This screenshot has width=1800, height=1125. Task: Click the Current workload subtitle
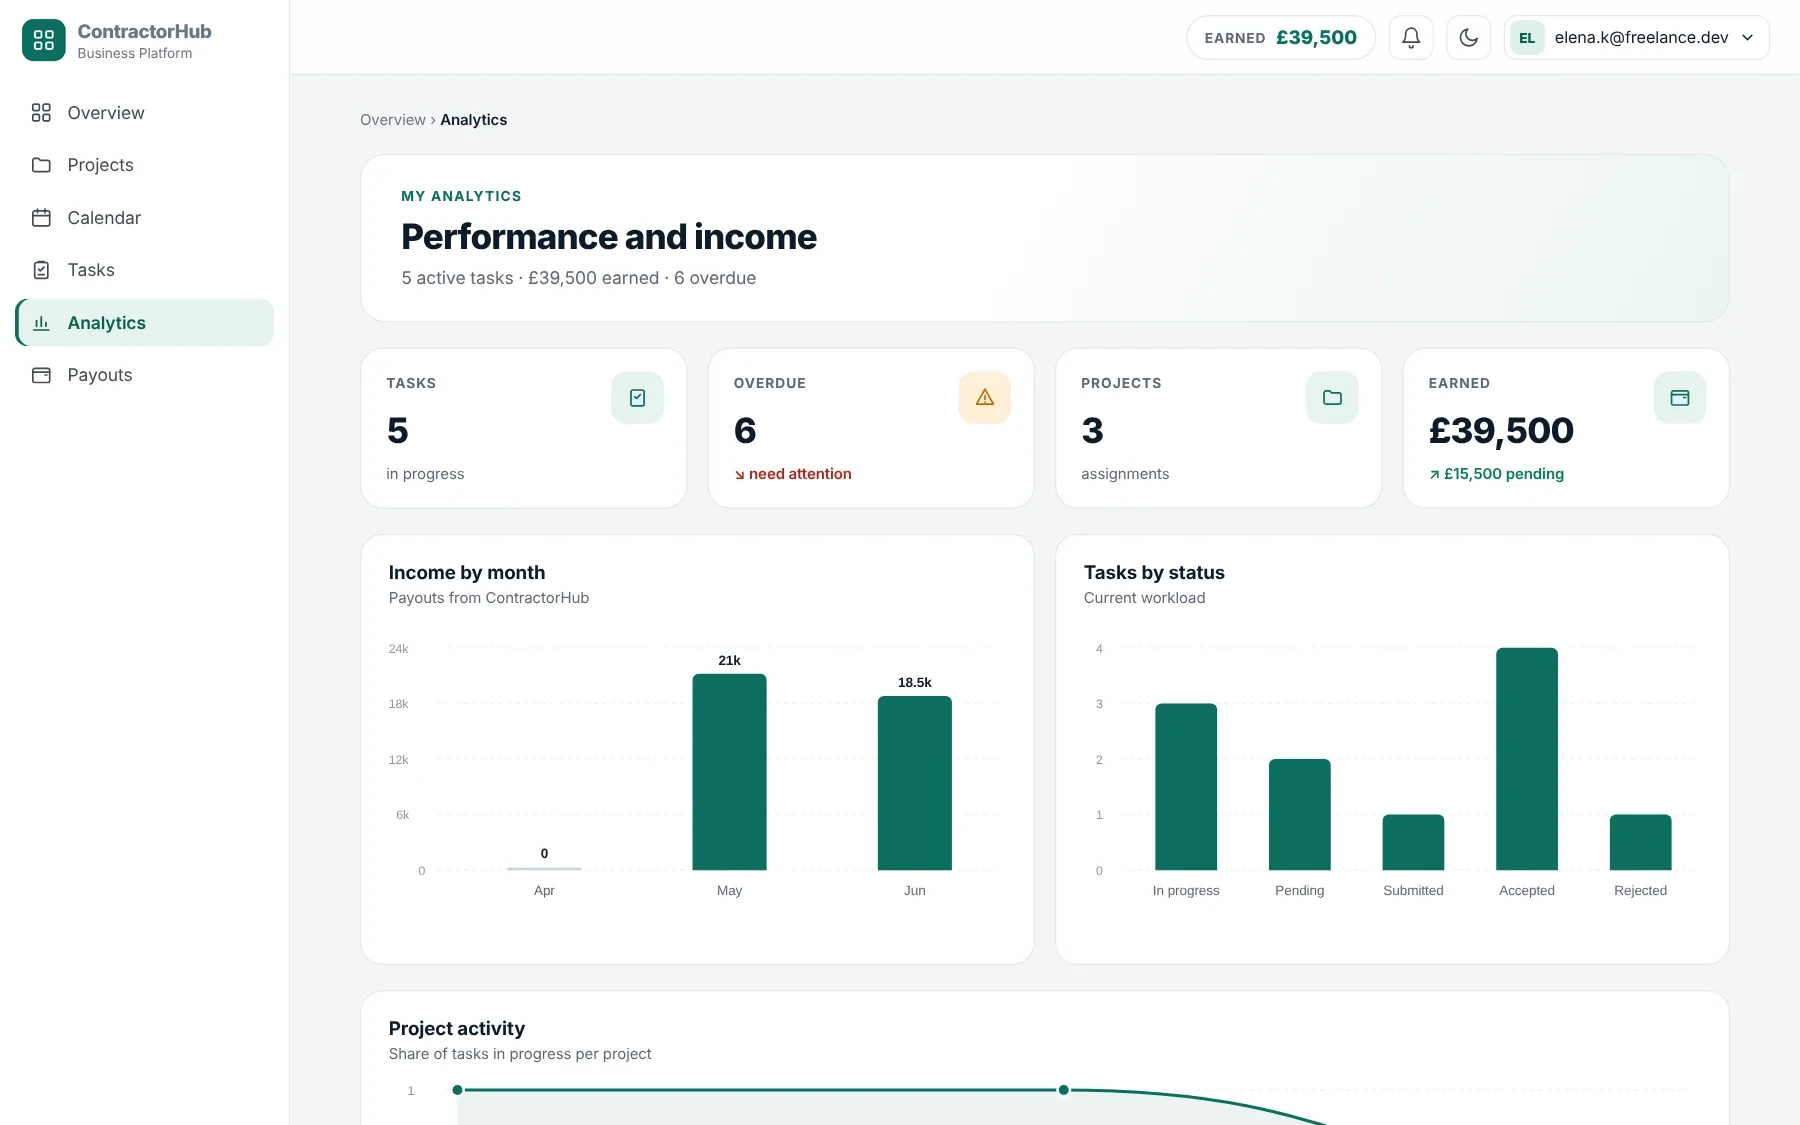1144,598
